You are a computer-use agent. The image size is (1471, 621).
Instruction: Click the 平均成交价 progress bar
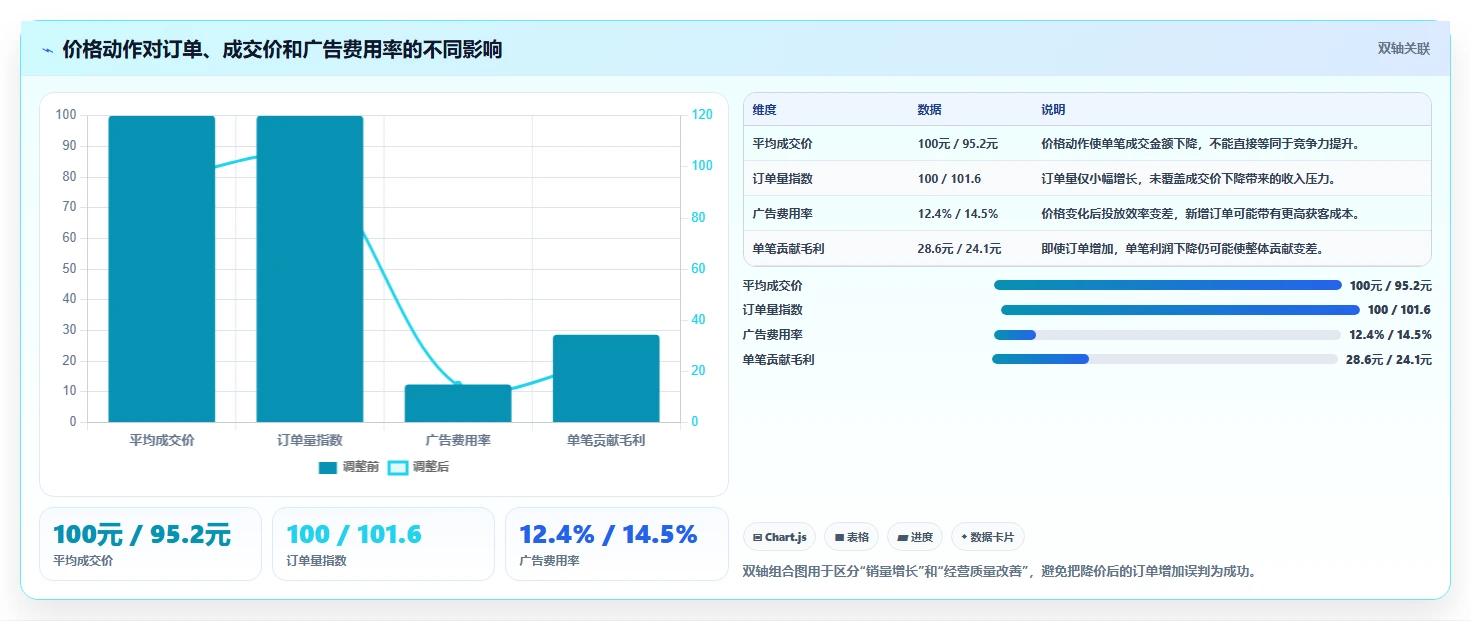tap(1167, 285)
